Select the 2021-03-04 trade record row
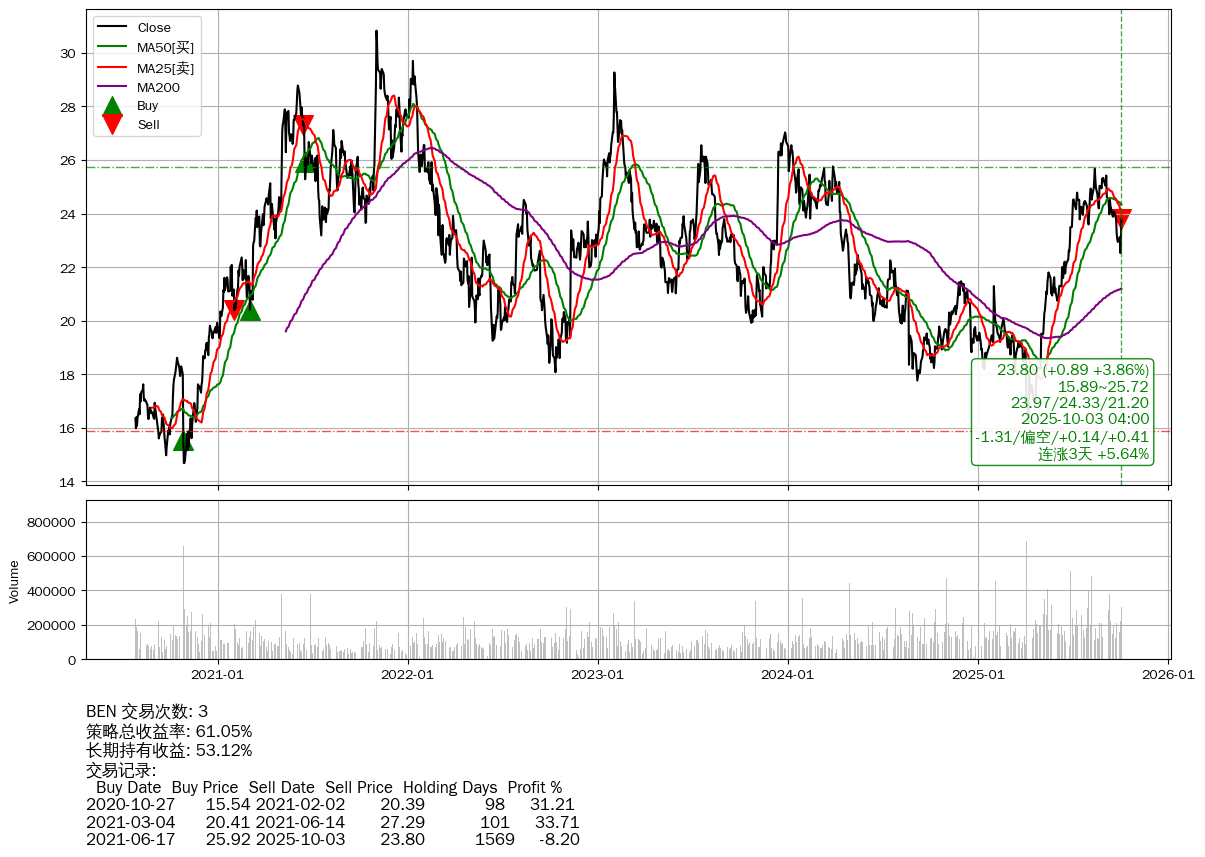 [x=332, y=823]
